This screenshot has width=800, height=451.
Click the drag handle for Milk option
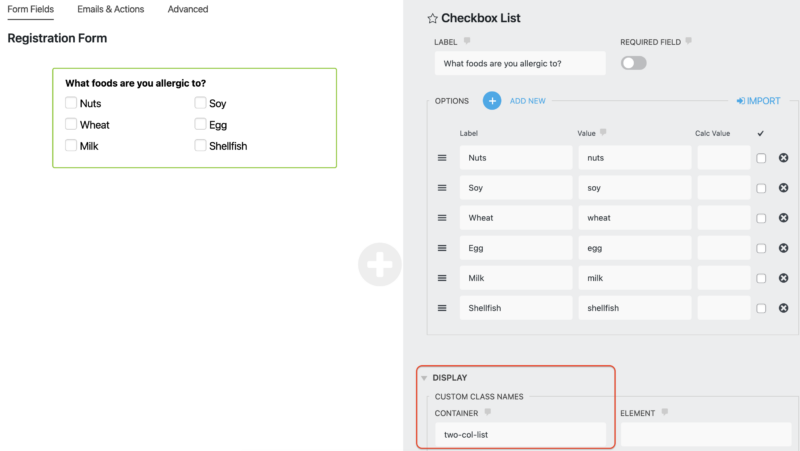(x=441, y=278)
